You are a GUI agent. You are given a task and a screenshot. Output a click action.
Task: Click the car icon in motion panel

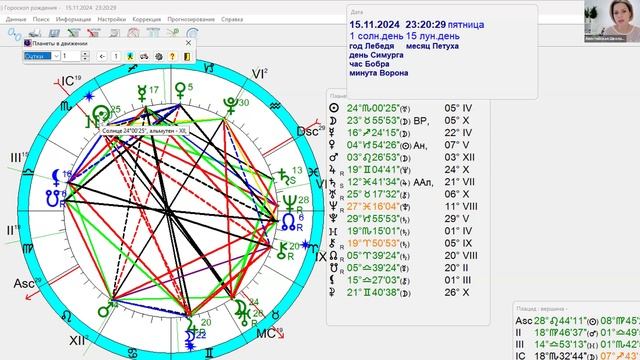tap(144, 56)
